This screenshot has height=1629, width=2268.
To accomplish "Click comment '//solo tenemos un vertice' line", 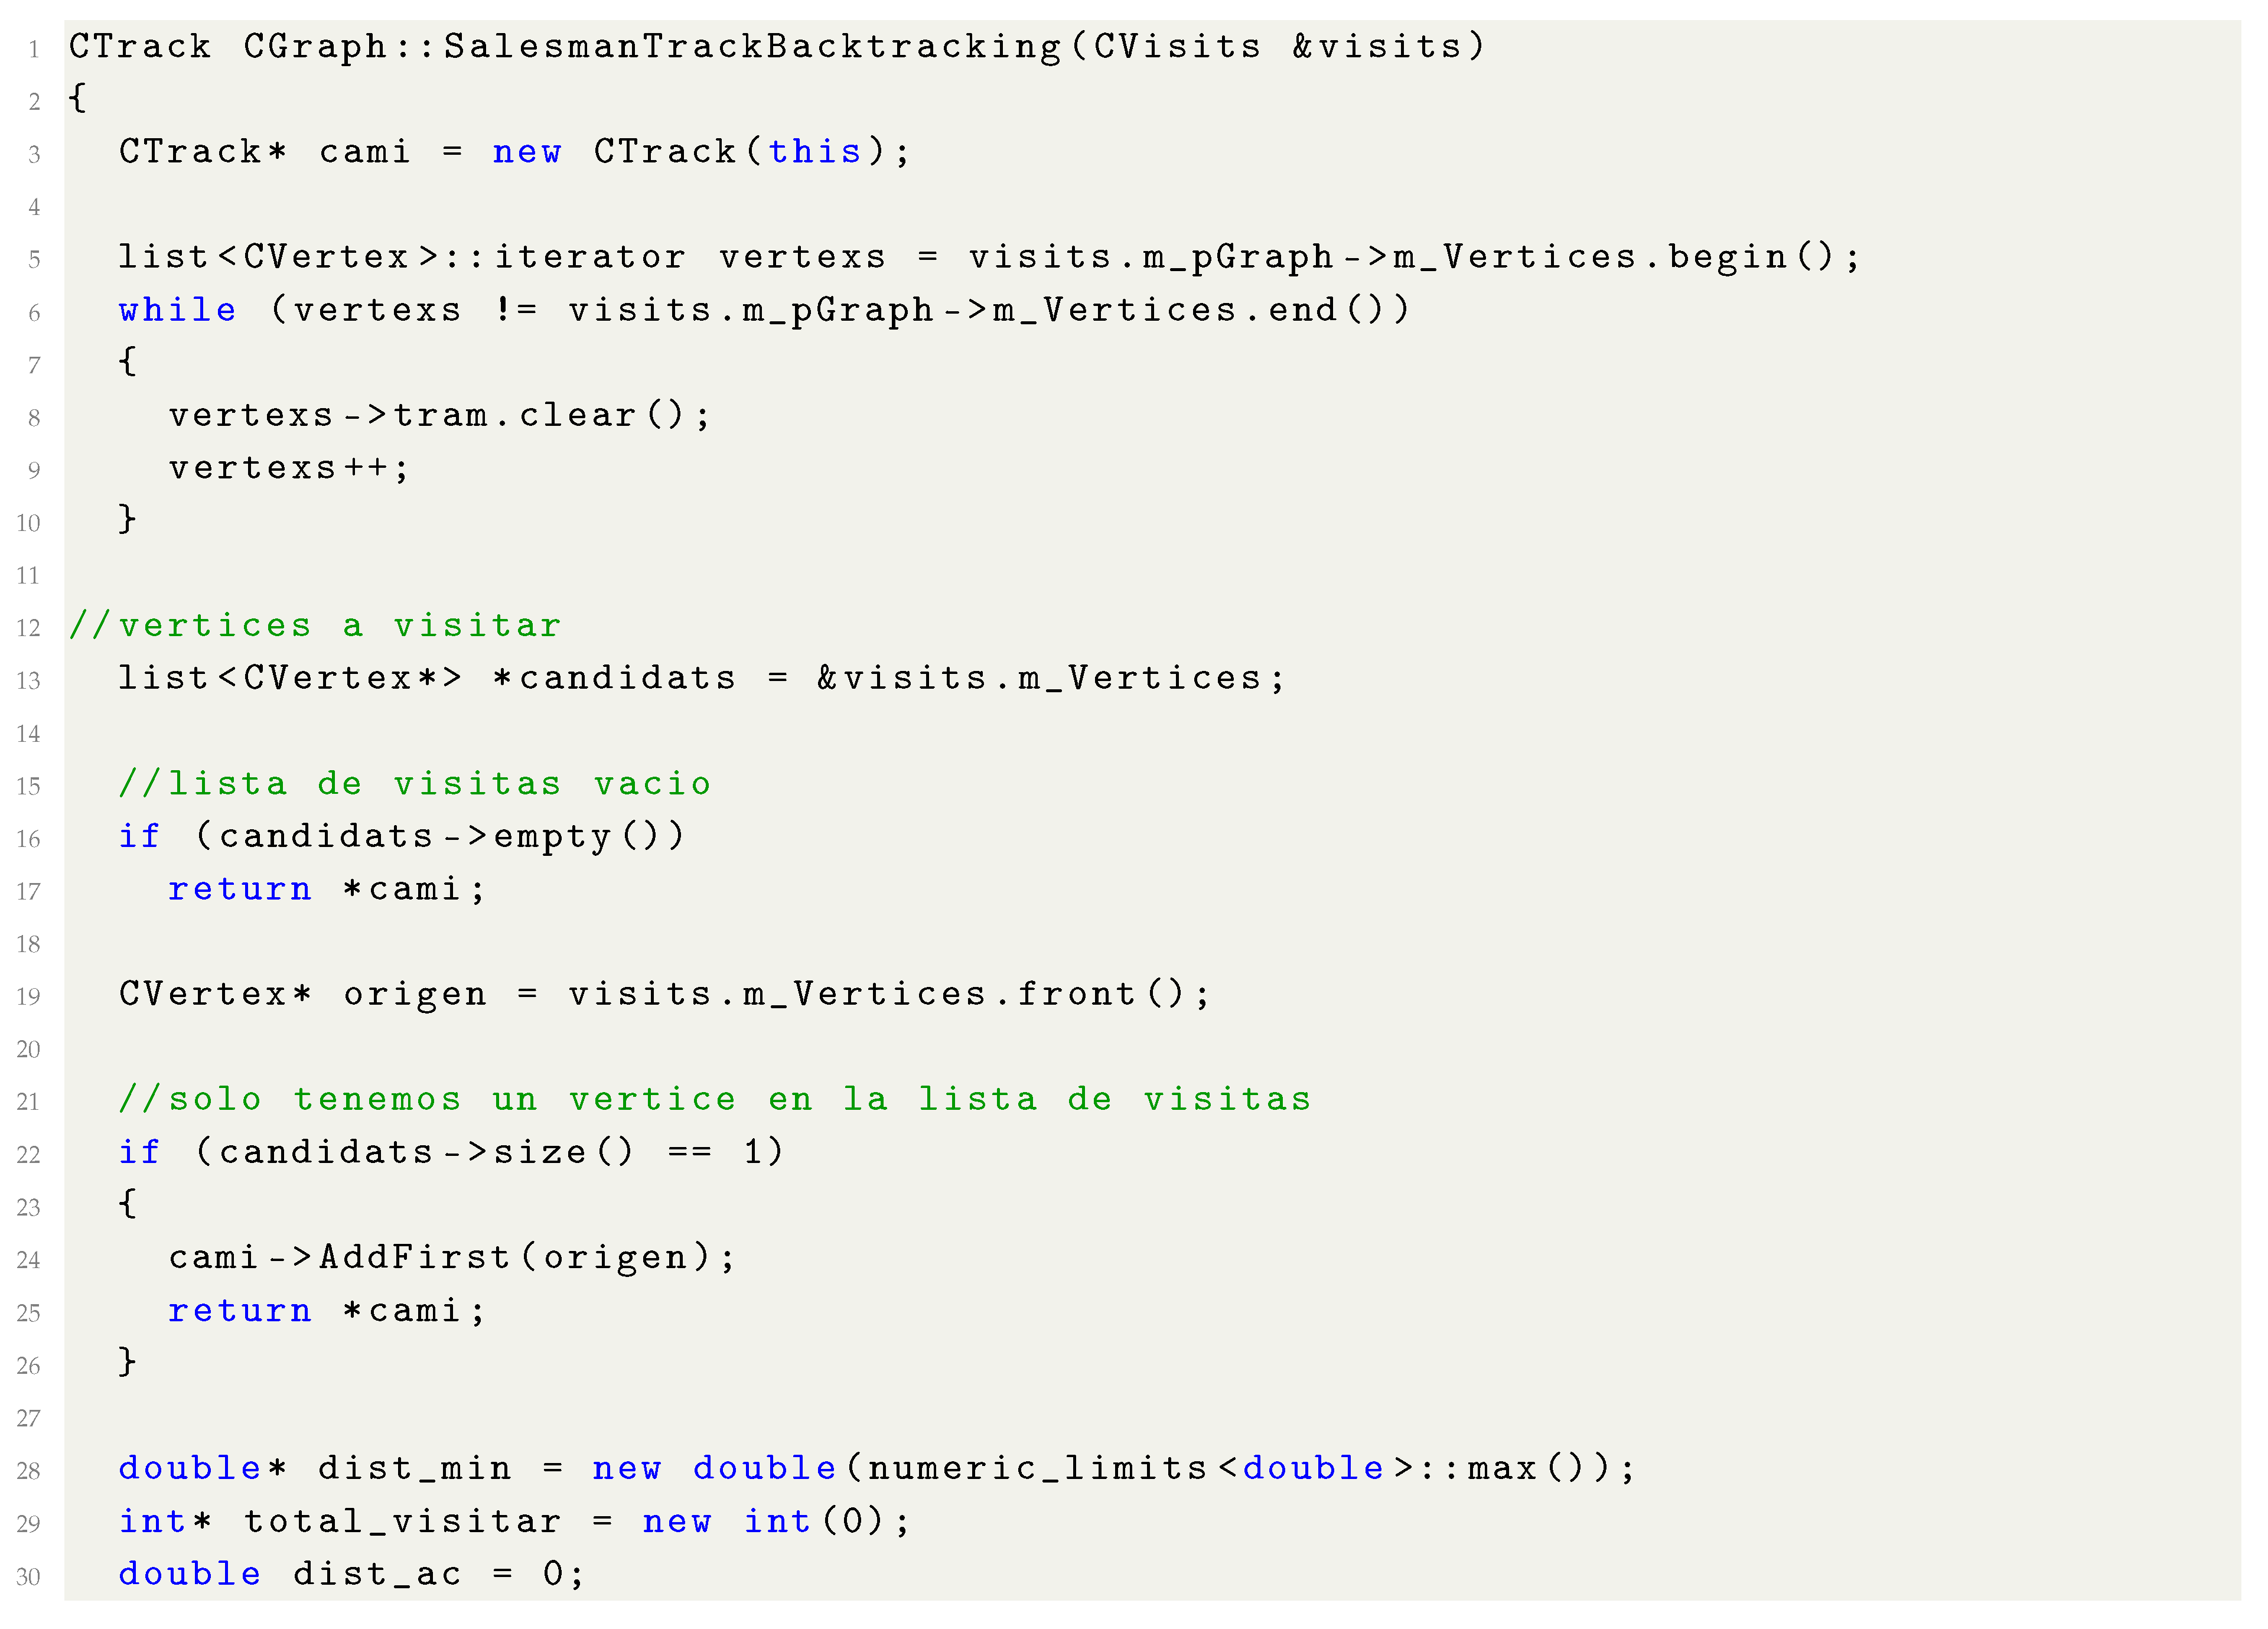I will [x=714, y=1100].
